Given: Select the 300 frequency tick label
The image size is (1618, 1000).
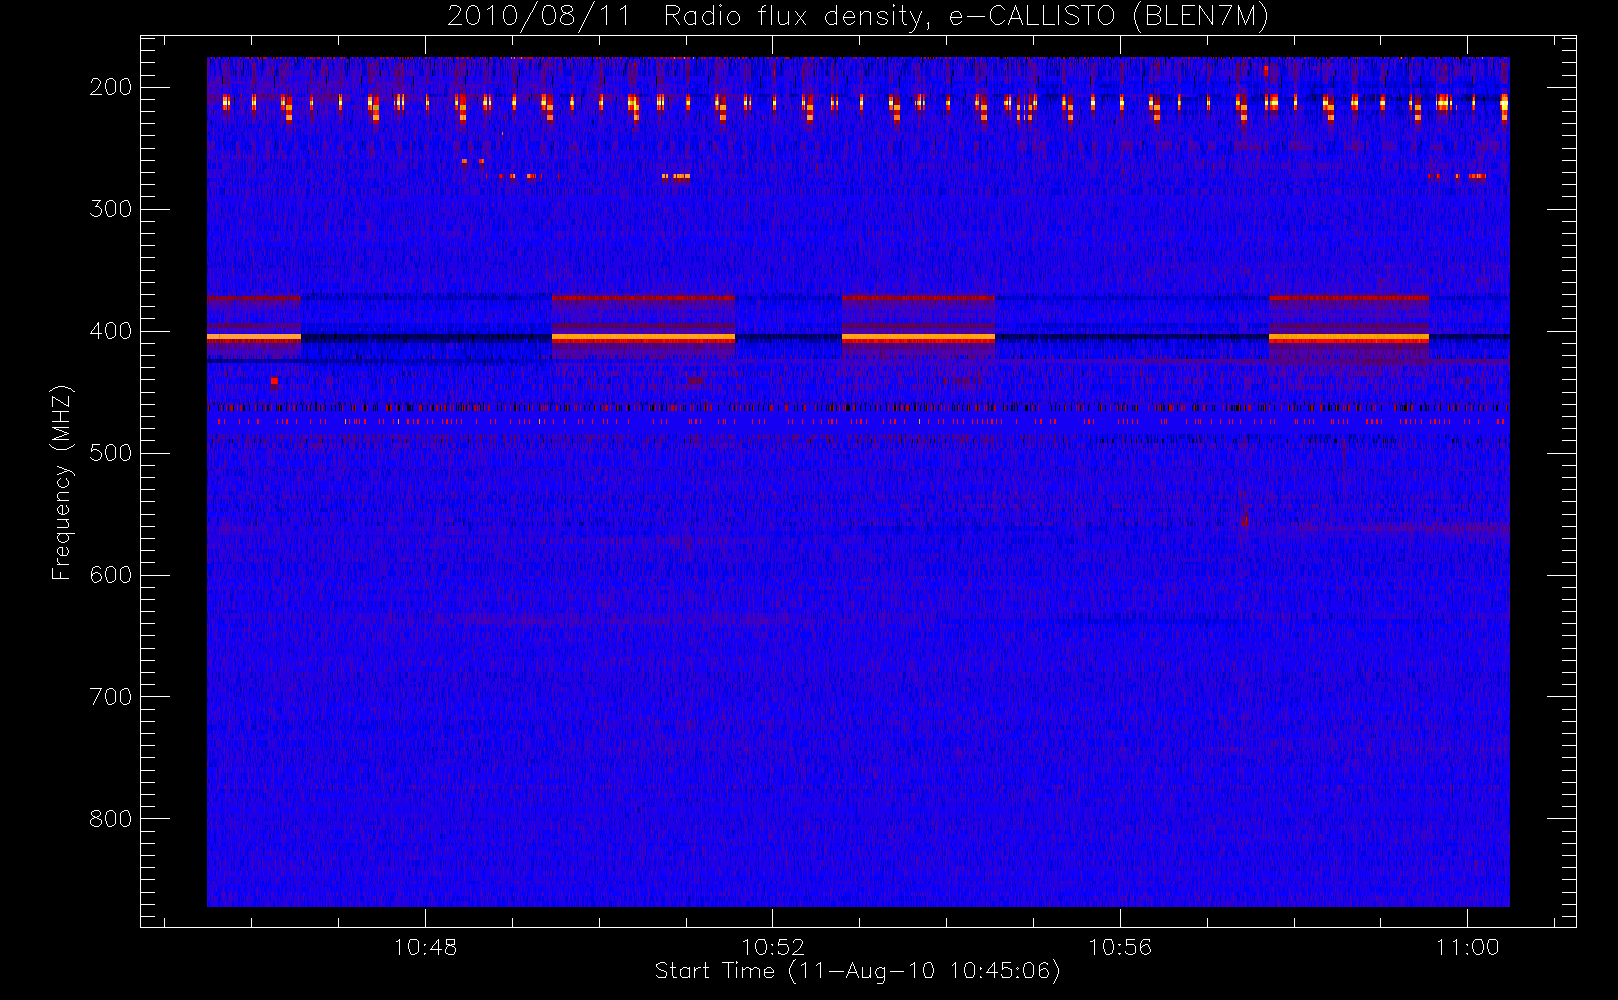Looking at the screenshot, I should [x=111, y=209].
